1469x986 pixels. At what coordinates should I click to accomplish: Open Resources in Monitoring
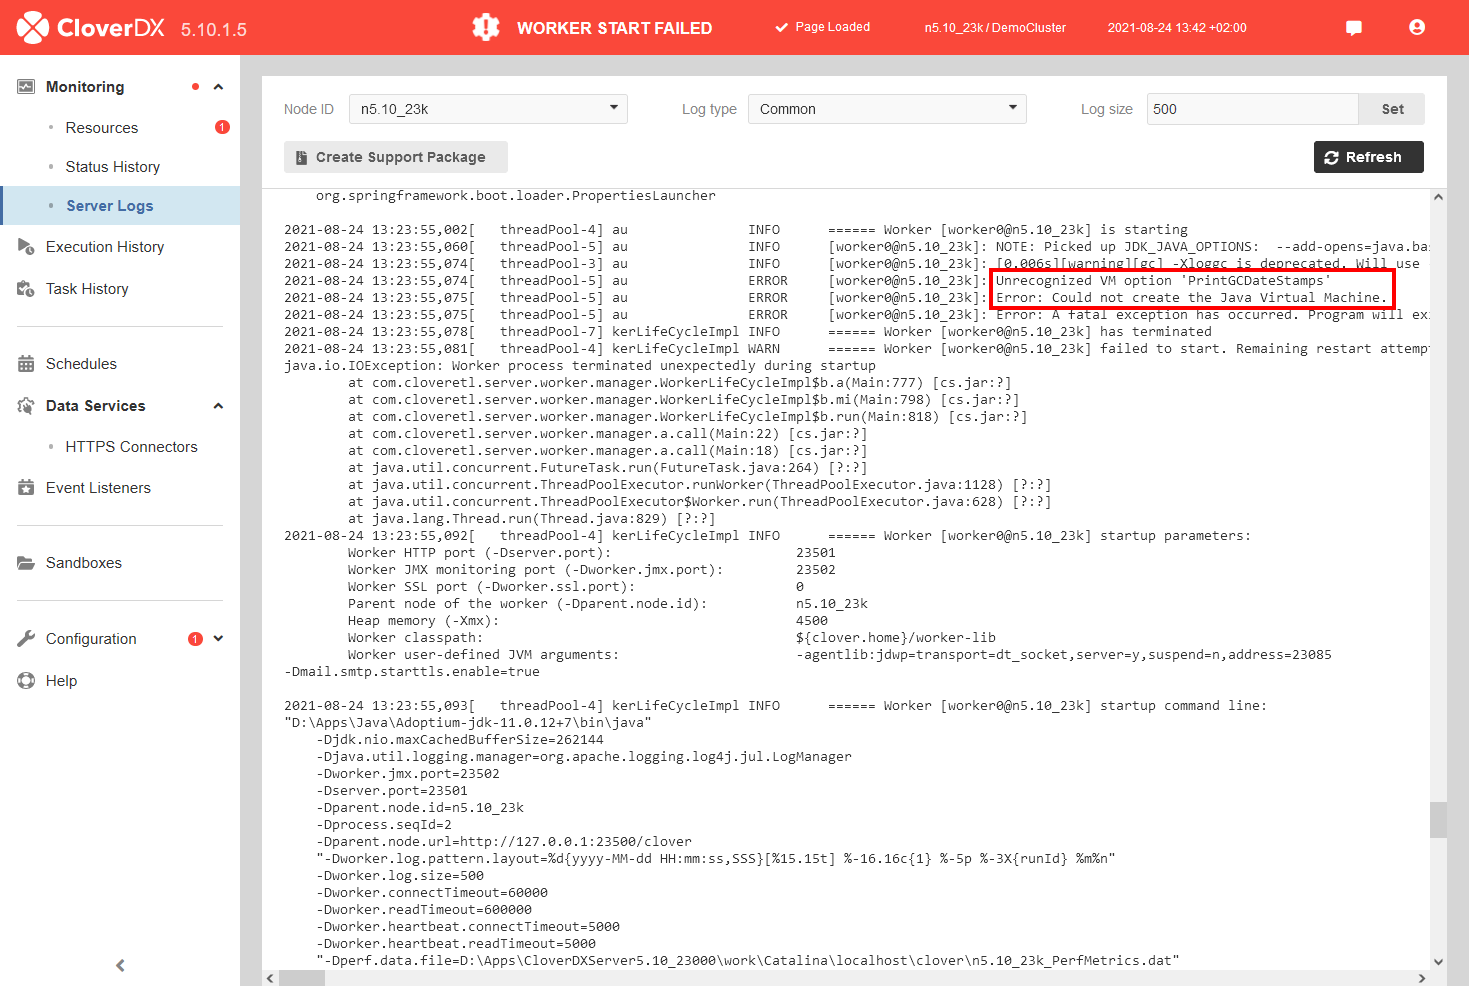[x=102, y=128]
